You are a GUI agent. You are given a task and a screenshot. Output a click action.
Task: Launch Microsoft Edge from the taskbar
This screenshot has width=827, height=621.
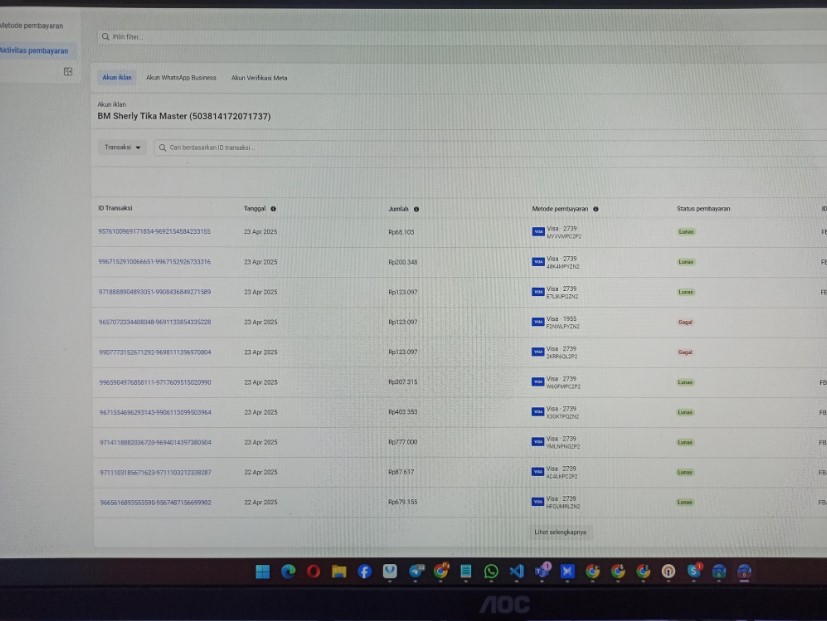coord(288,571)
